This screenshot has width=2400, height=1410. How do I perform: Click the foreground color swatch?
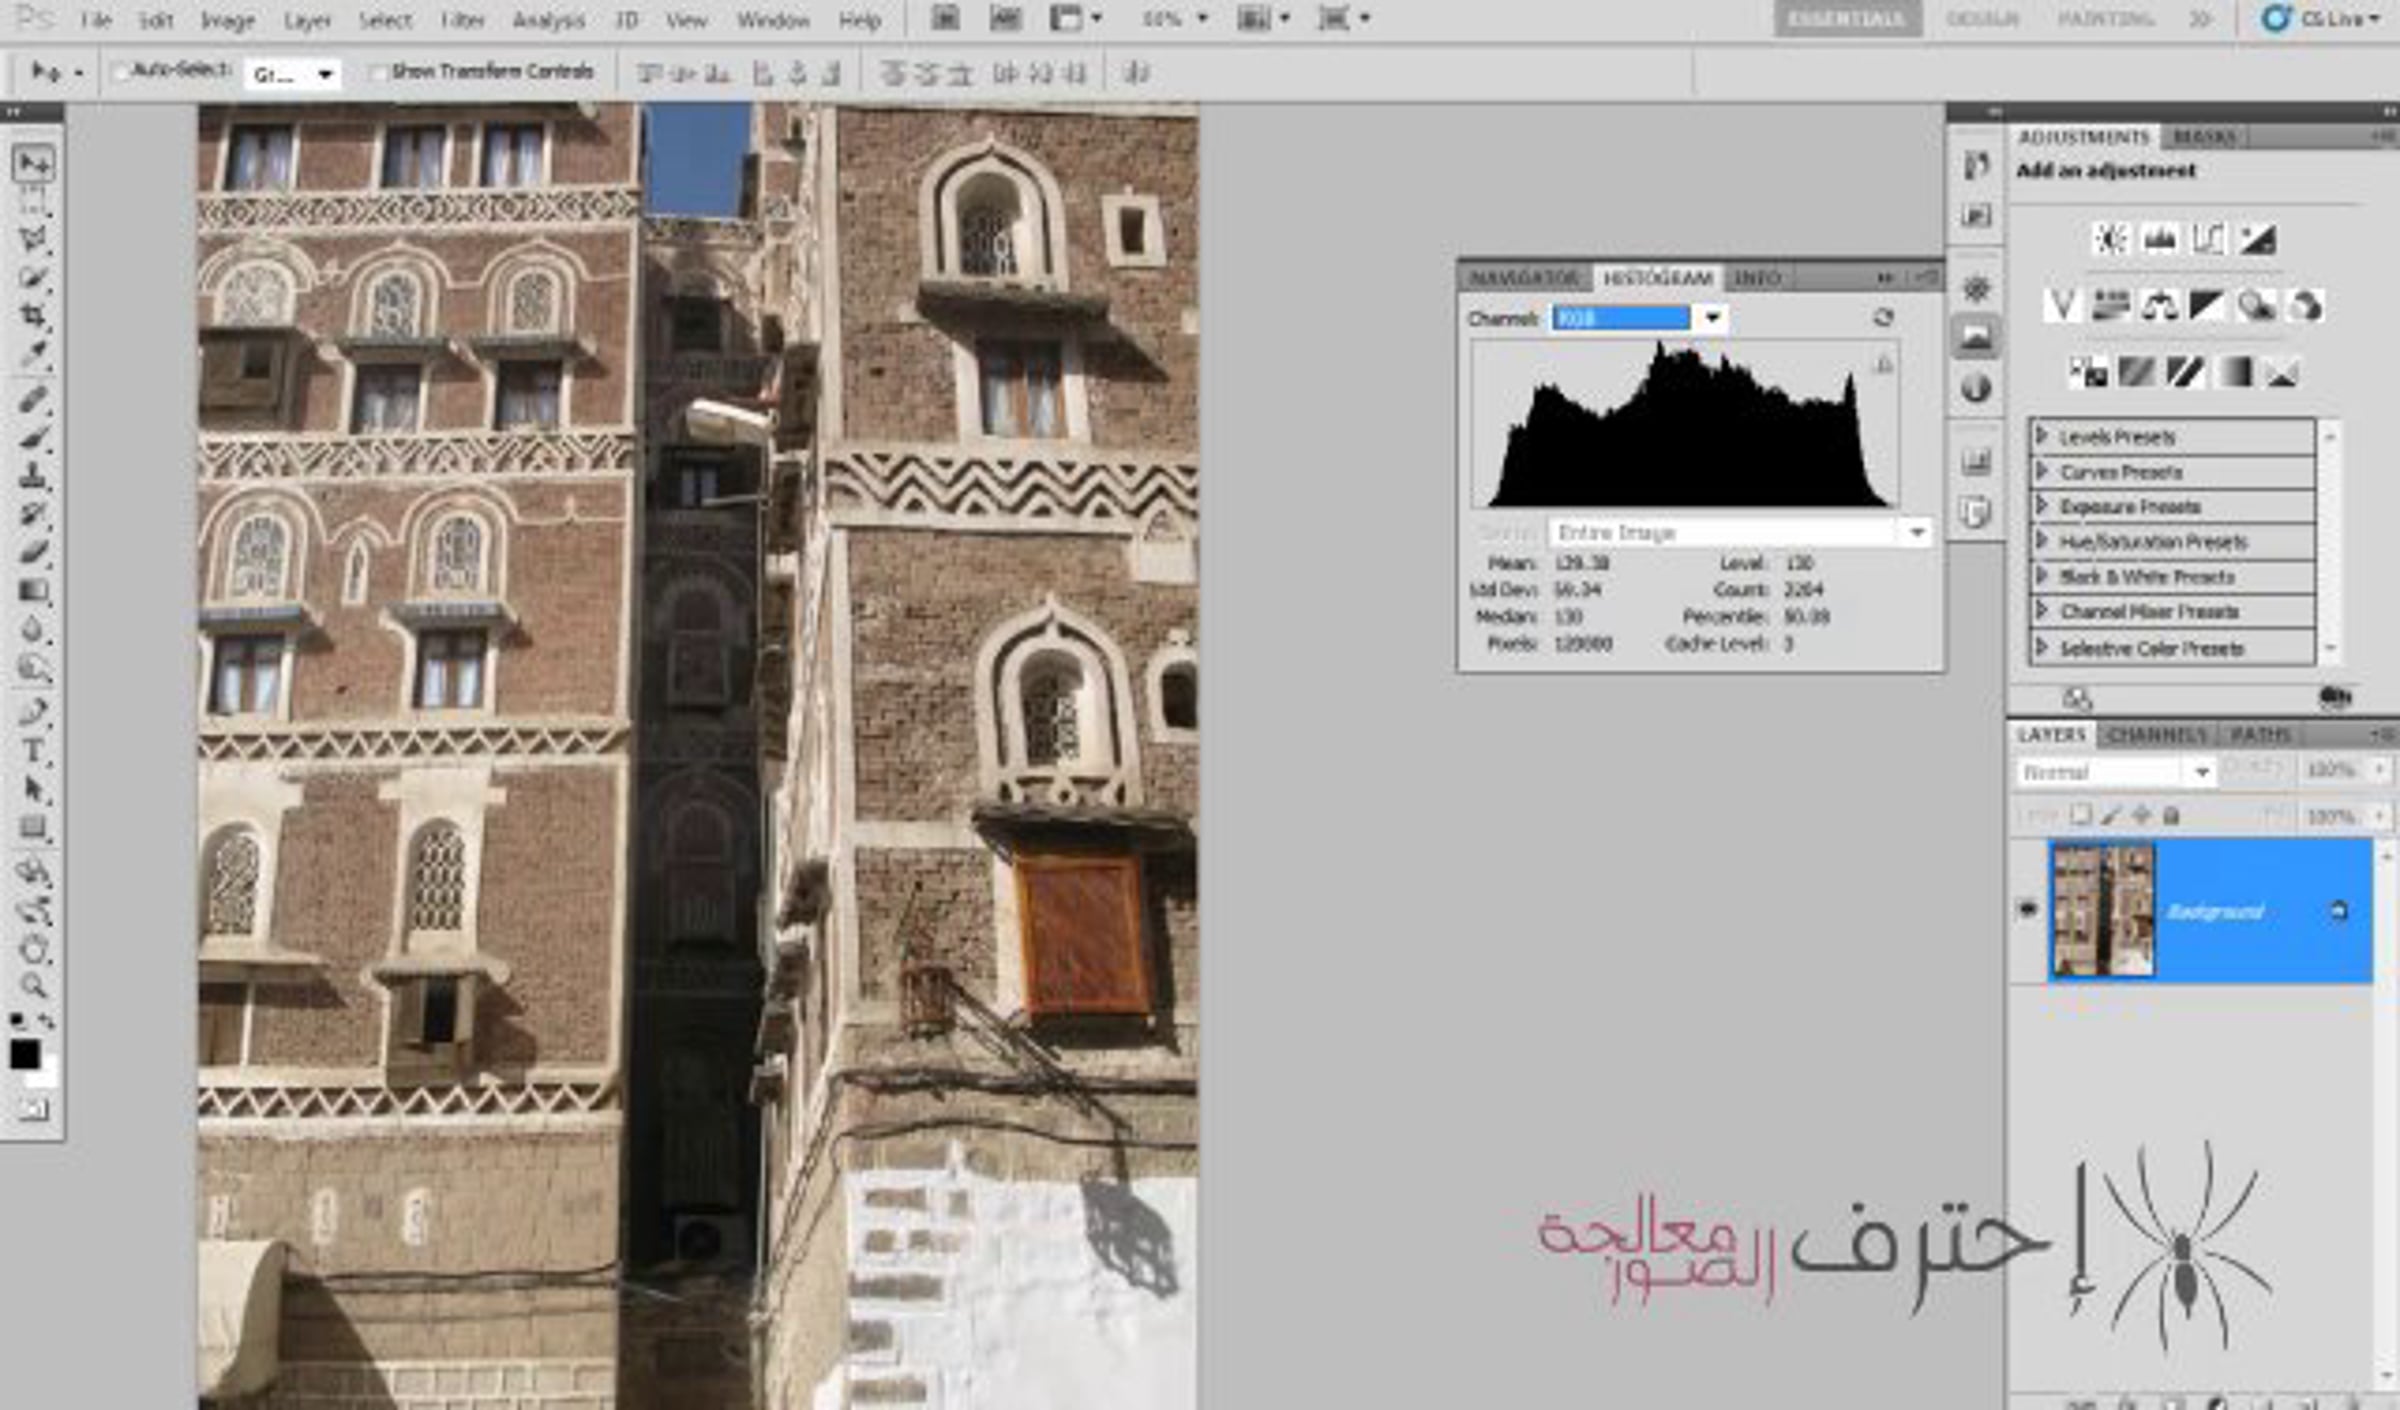(x=25, y=1055)
